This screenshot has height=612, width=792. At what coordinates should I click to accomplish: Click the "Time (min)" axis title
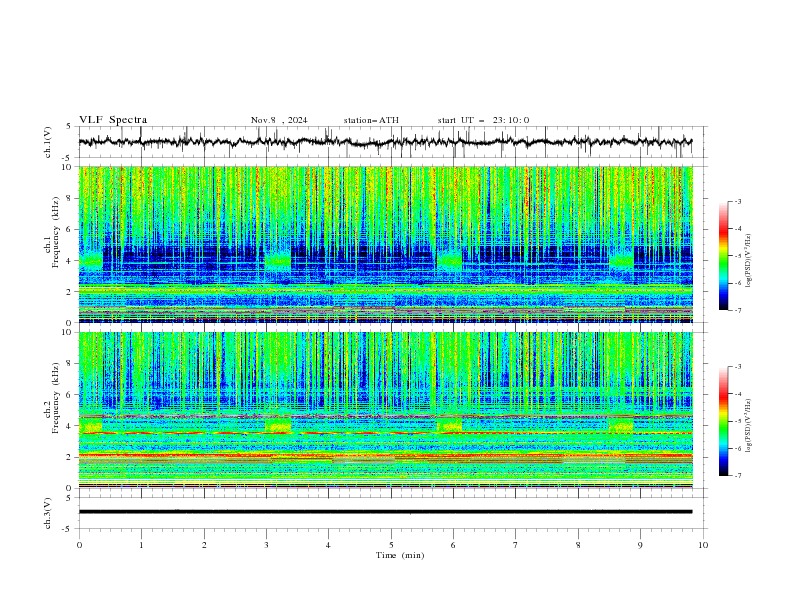point(400,555)
